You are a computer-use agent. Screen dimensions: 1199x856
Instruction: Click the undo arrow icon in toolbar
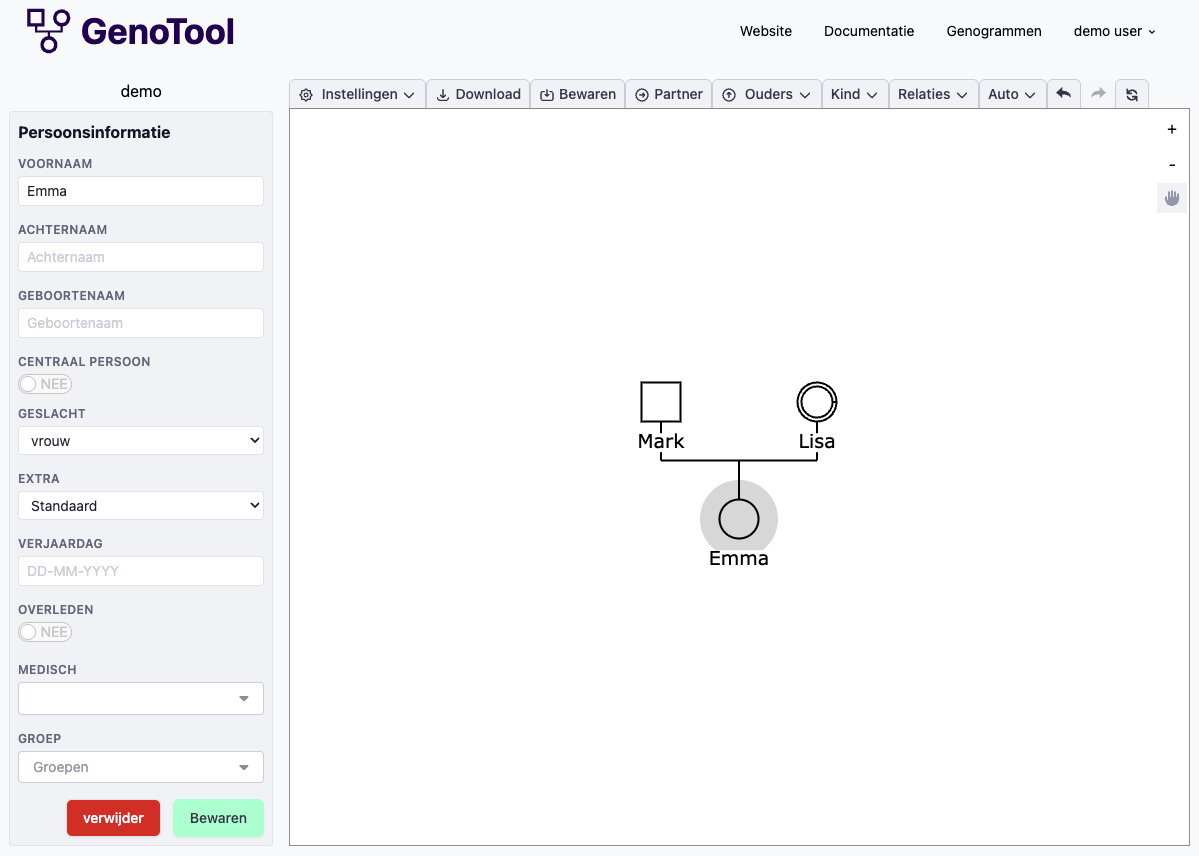coord(1063,94)
